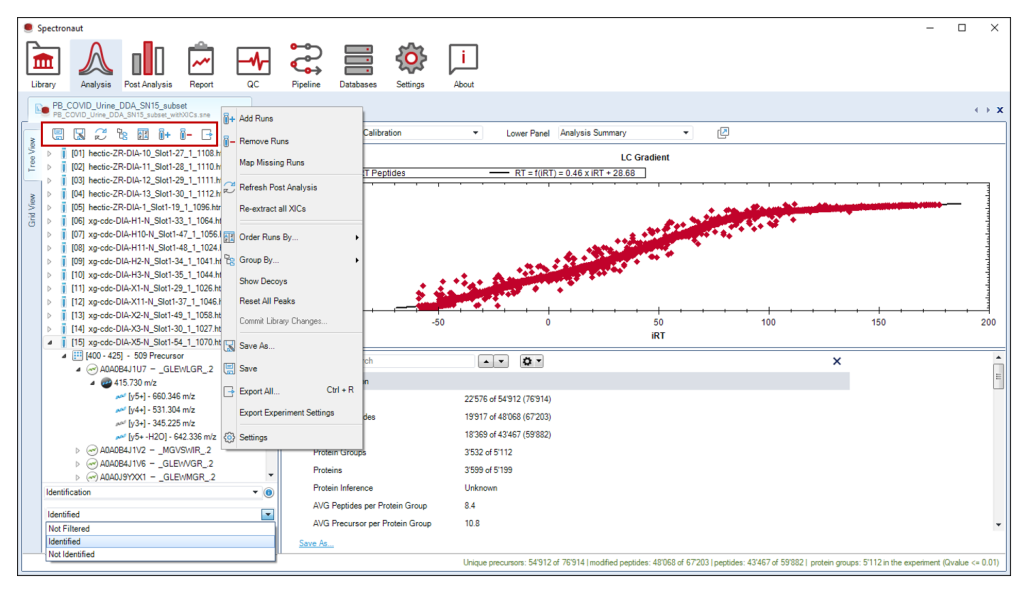The width and height of the screenshot is (1029, 594).
Task: Click the Add Runs icon in the tree toolbar
Action: pos(164,135)
